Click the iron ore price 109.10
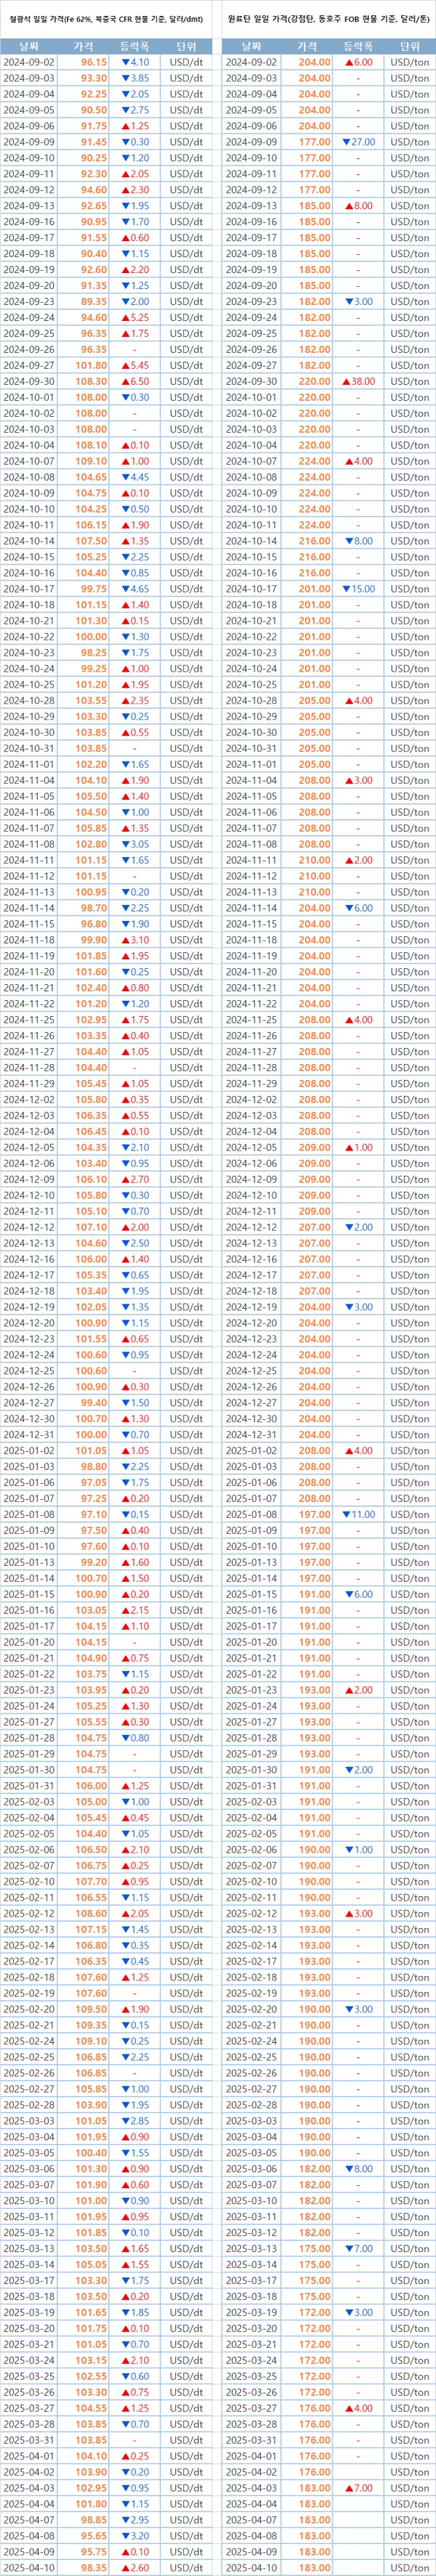This screenshot has height=2576, width=436. [92, 461]
